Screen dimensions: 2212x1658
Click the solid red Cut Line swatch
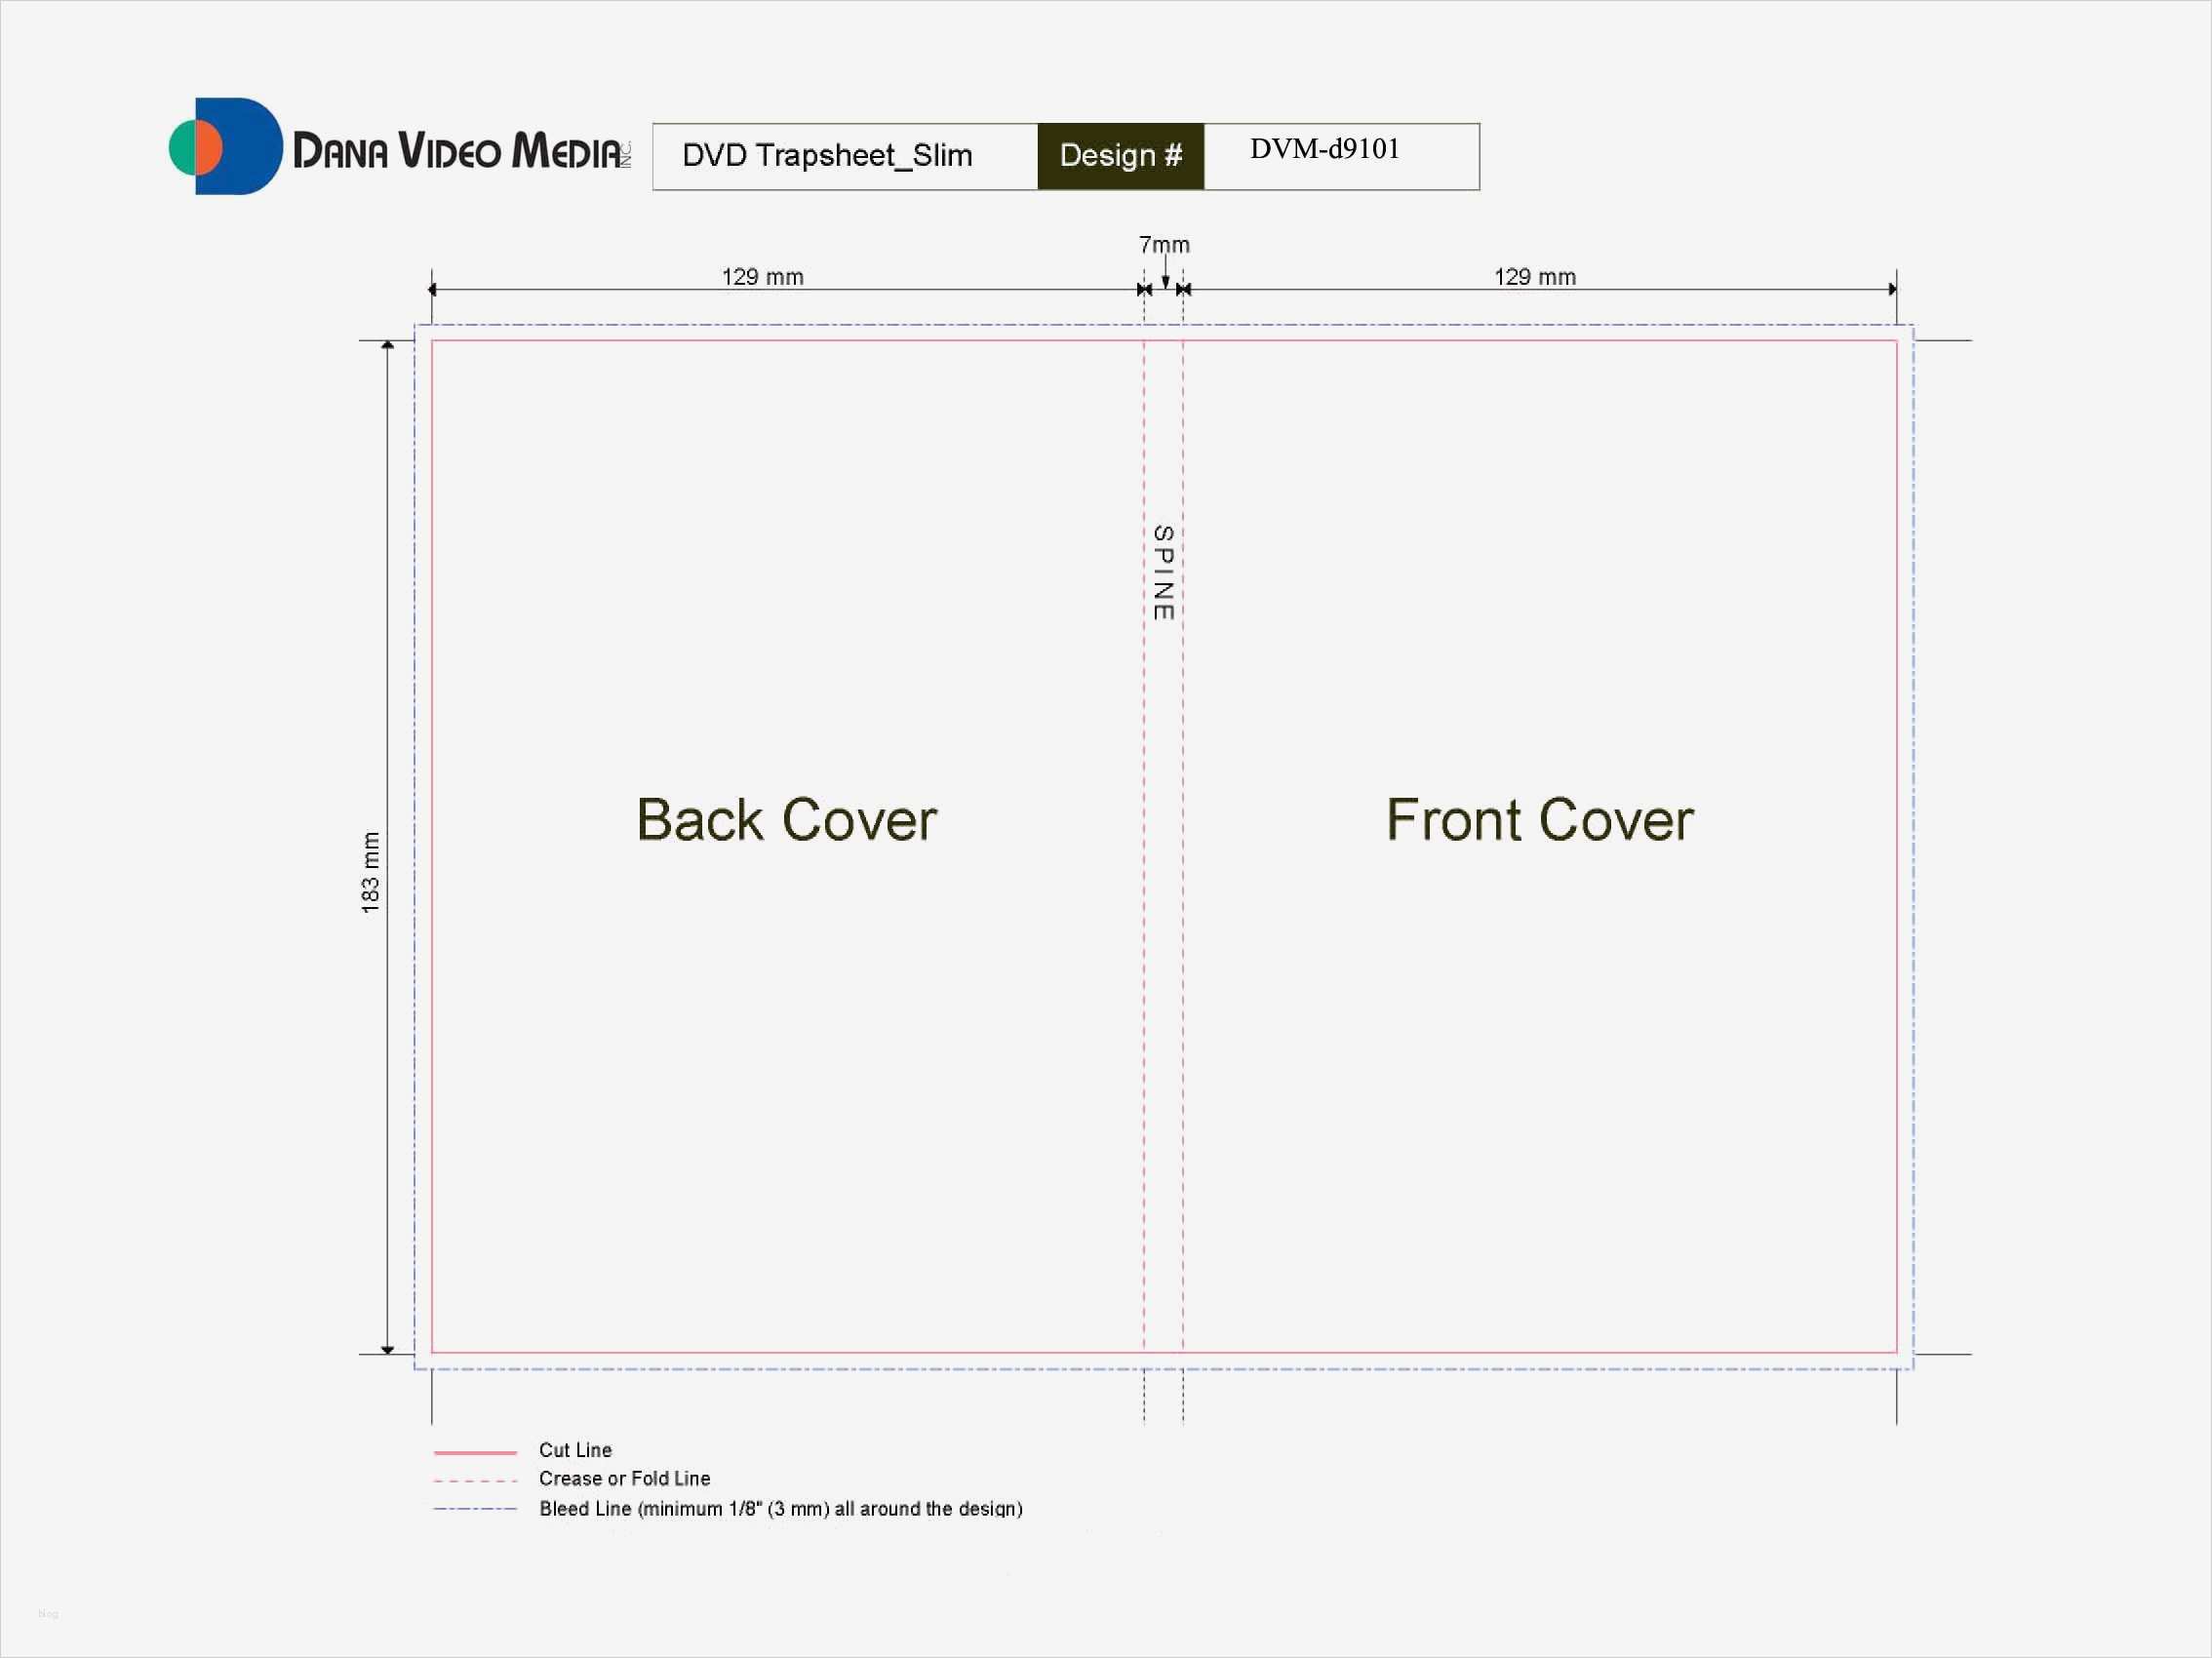click(475, 1451)
